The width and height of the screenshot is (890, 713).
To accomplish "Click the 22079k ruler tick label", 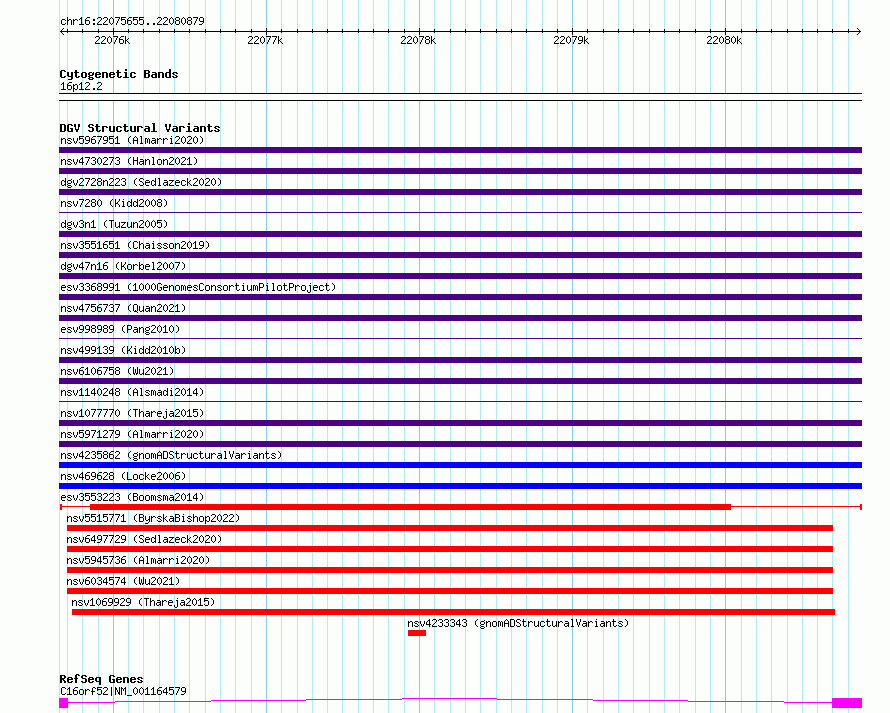I will click(x=571, y=40).
